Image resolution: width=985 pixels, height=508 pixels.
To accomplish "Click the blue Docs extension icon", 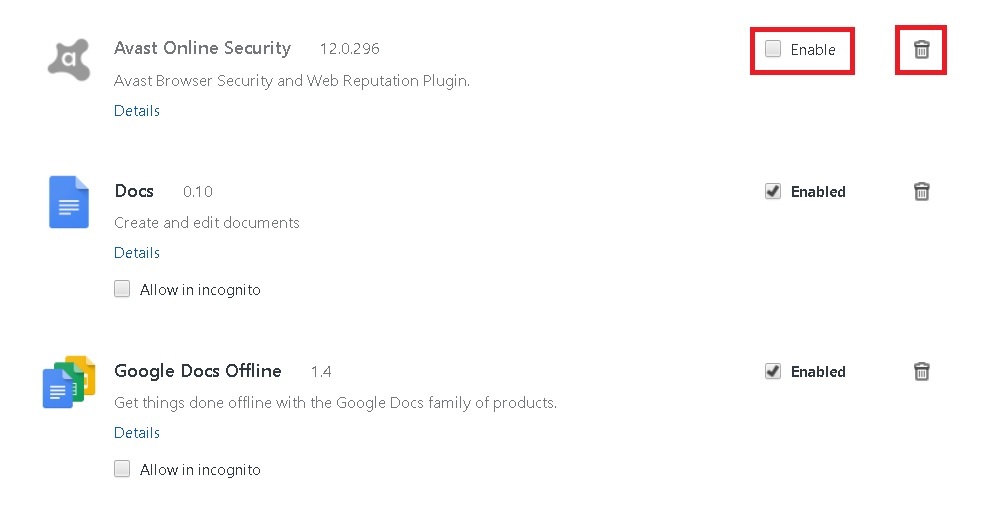I will 69,201.
